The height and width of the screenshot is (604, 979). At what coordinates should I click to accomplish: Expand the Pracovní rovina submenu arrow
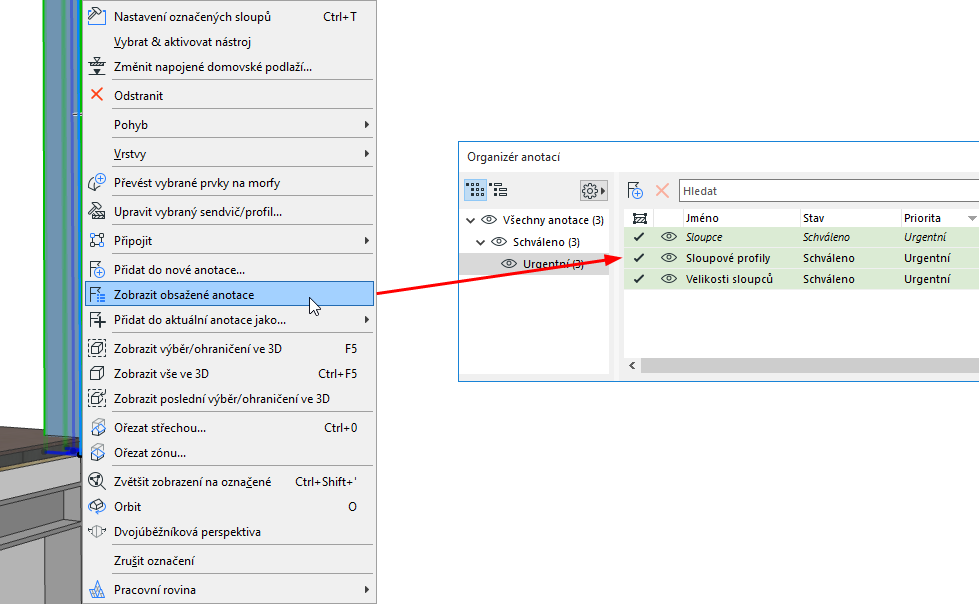[x=367, y=589]
